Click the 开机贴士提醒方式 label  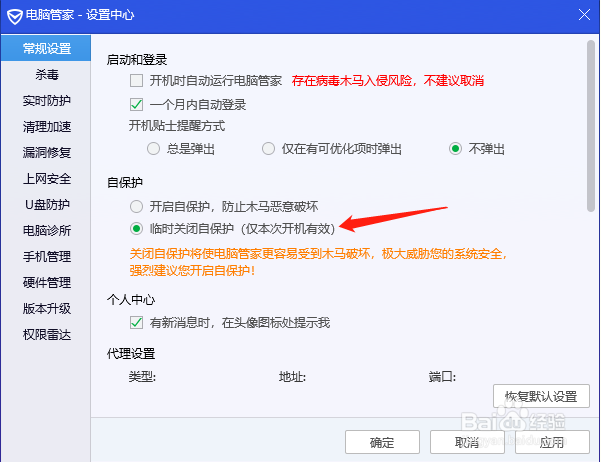(x=177, y=126)
